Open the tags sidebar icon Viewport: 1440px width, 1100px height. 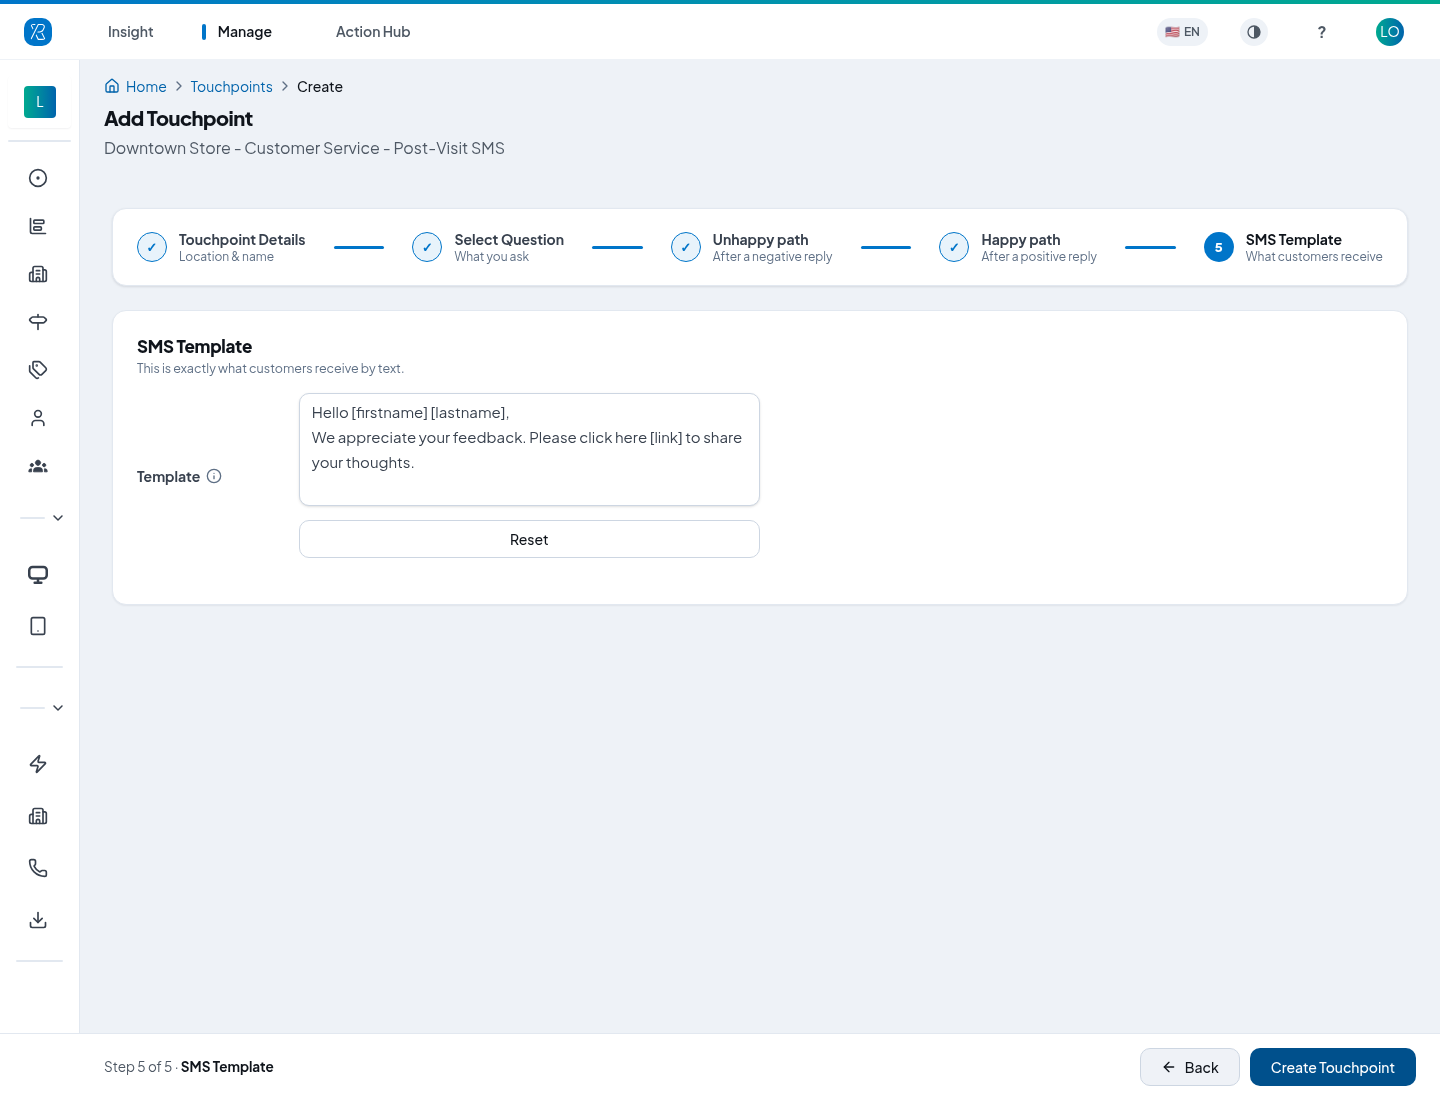pyautogui.click(x=38, y=370)
